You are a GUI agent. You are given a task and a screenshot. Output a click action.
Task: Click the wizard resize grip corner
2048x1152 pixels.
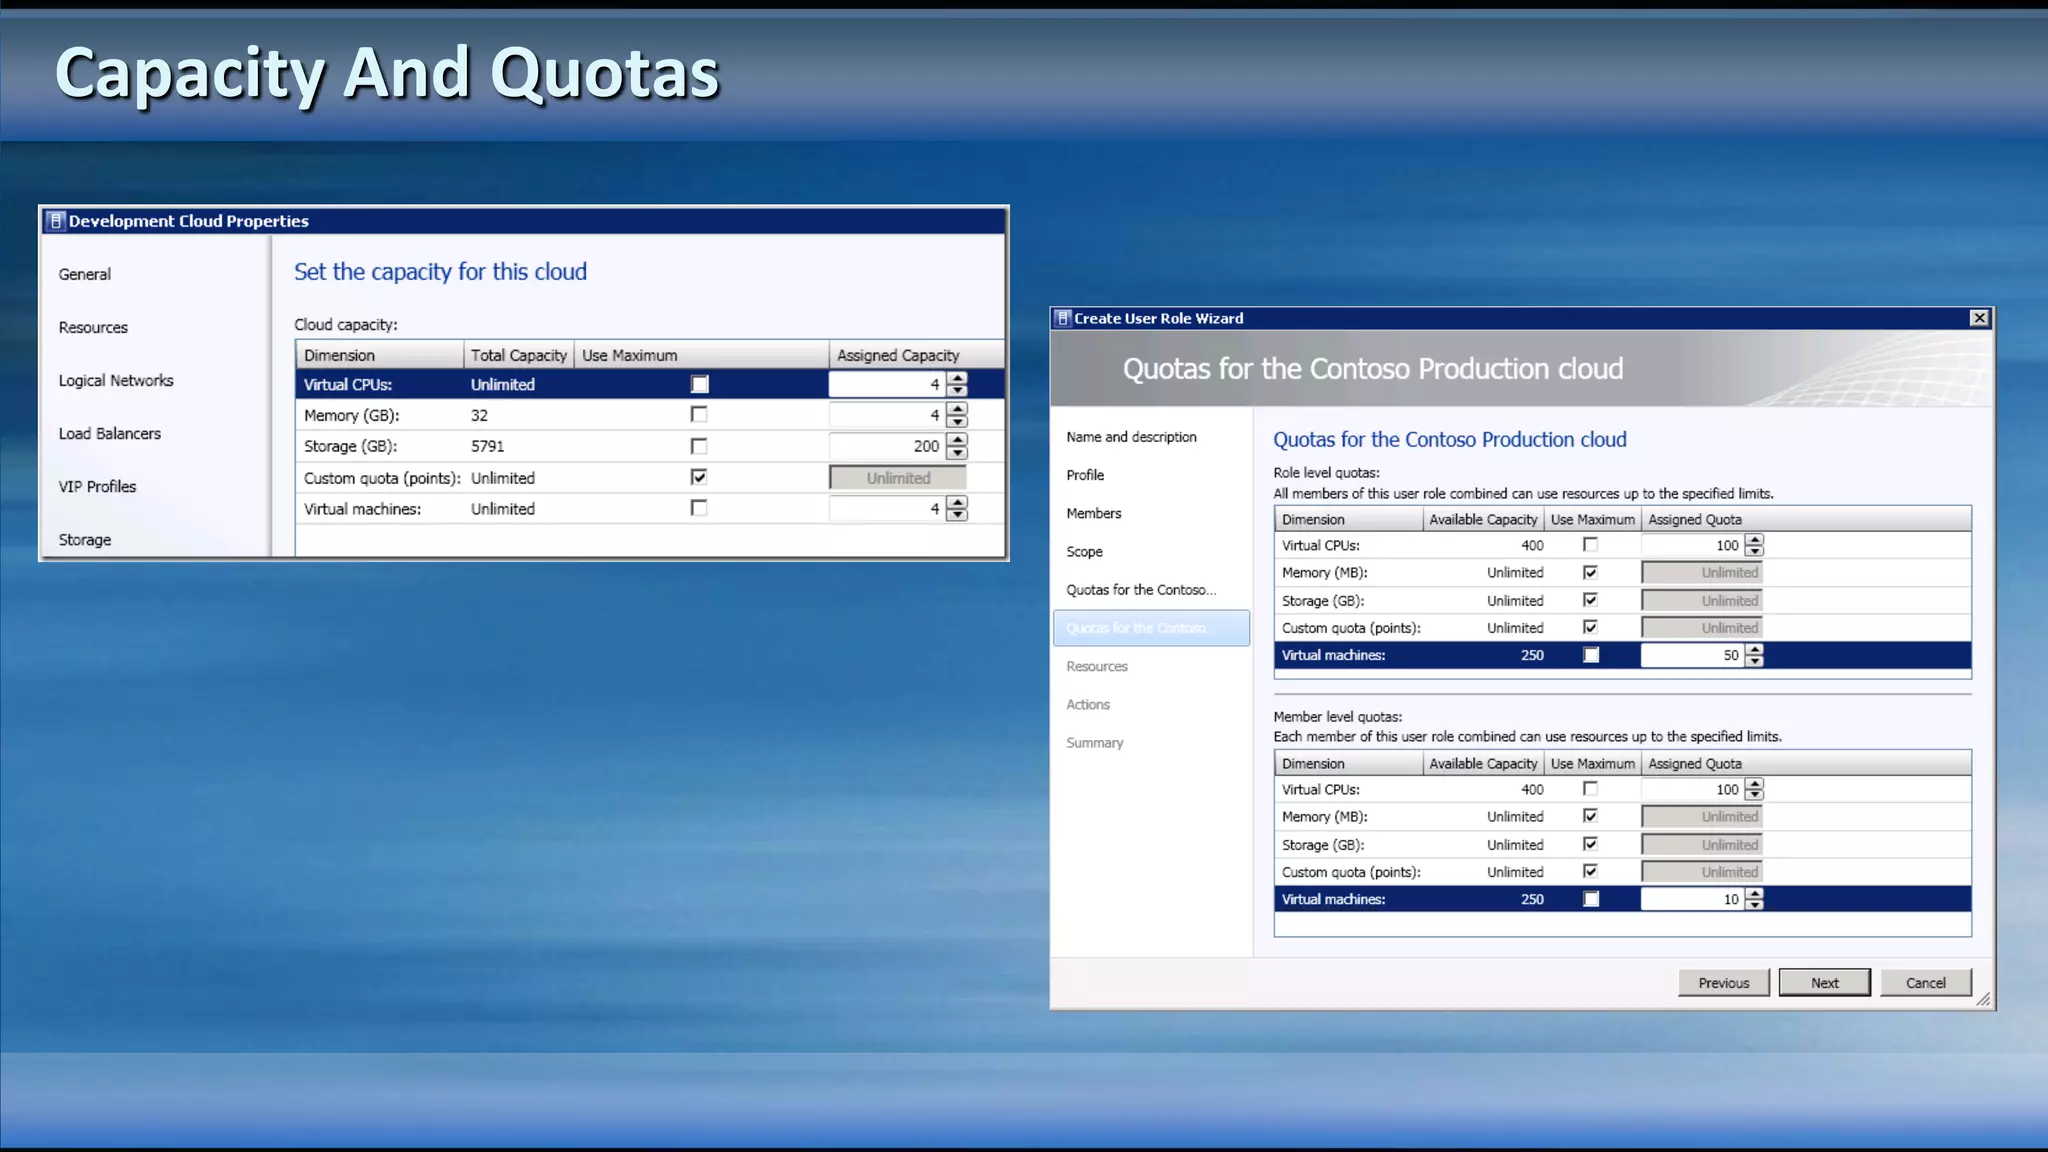pyautogui.click(x=1984, y=999)
